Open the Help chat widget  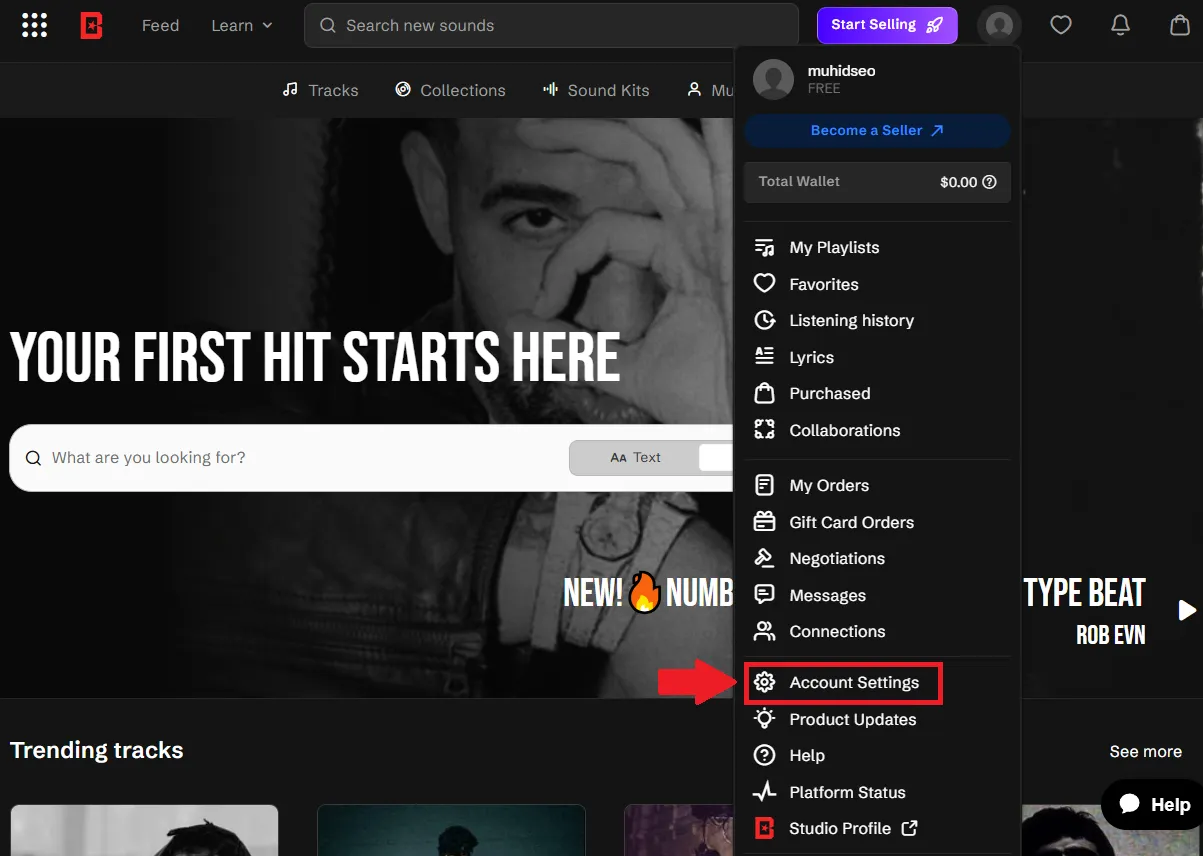(x=1154, y=804)
